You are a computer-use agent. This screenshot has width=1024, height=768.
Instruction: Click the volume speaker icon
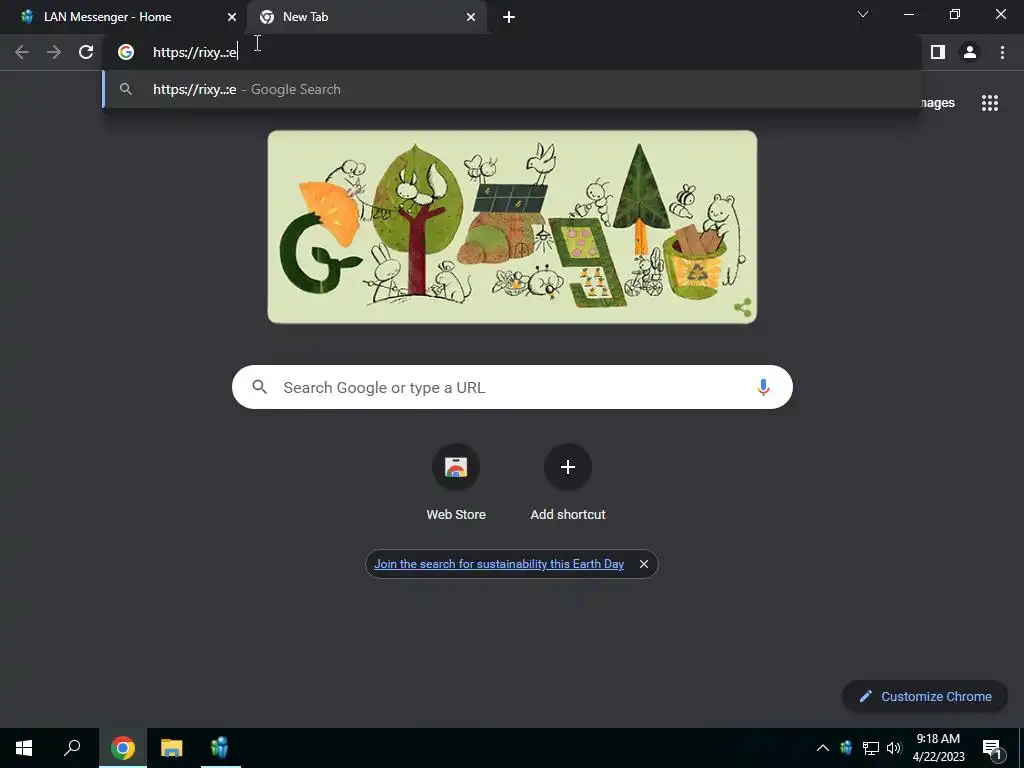pyautogui.click(x=894, y=748)
